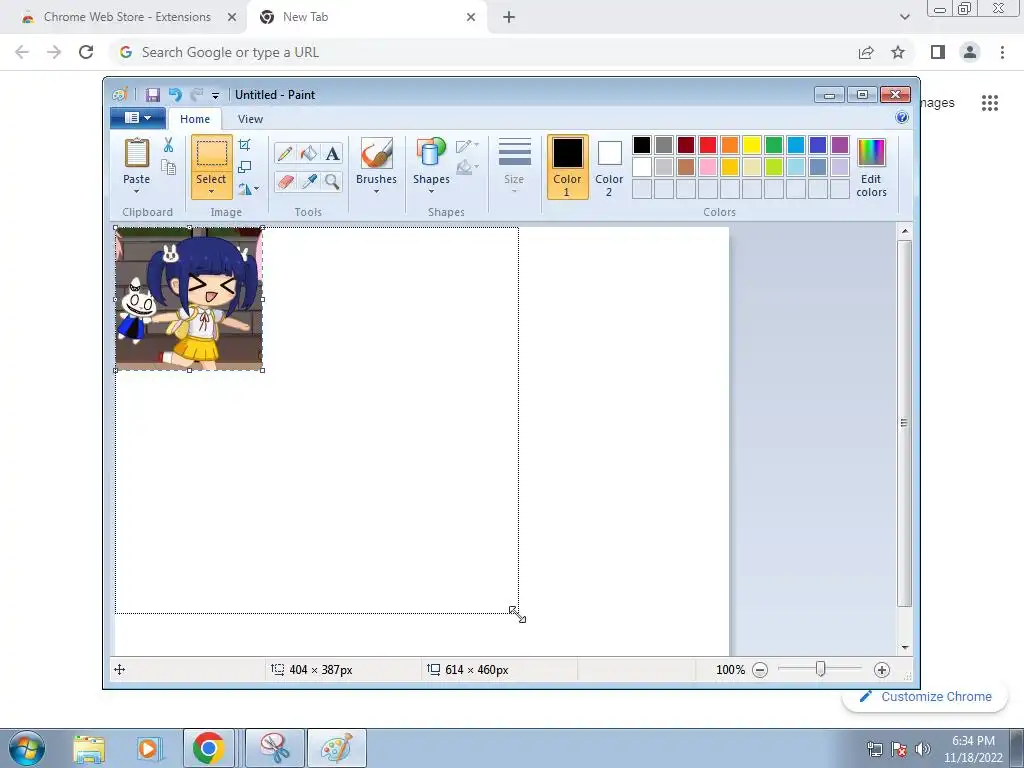1024x768 pixels.
Task: Pick the purple color swatch
Action: pyautogui.click(x=840, y=144)
